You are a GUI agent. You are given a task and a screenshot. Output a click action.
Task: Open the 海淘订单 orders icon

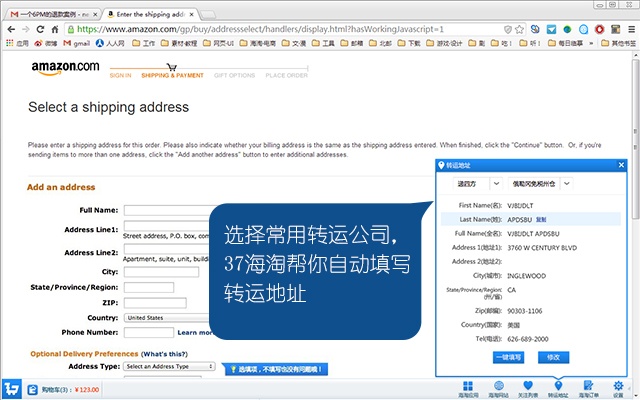point(588,386)
